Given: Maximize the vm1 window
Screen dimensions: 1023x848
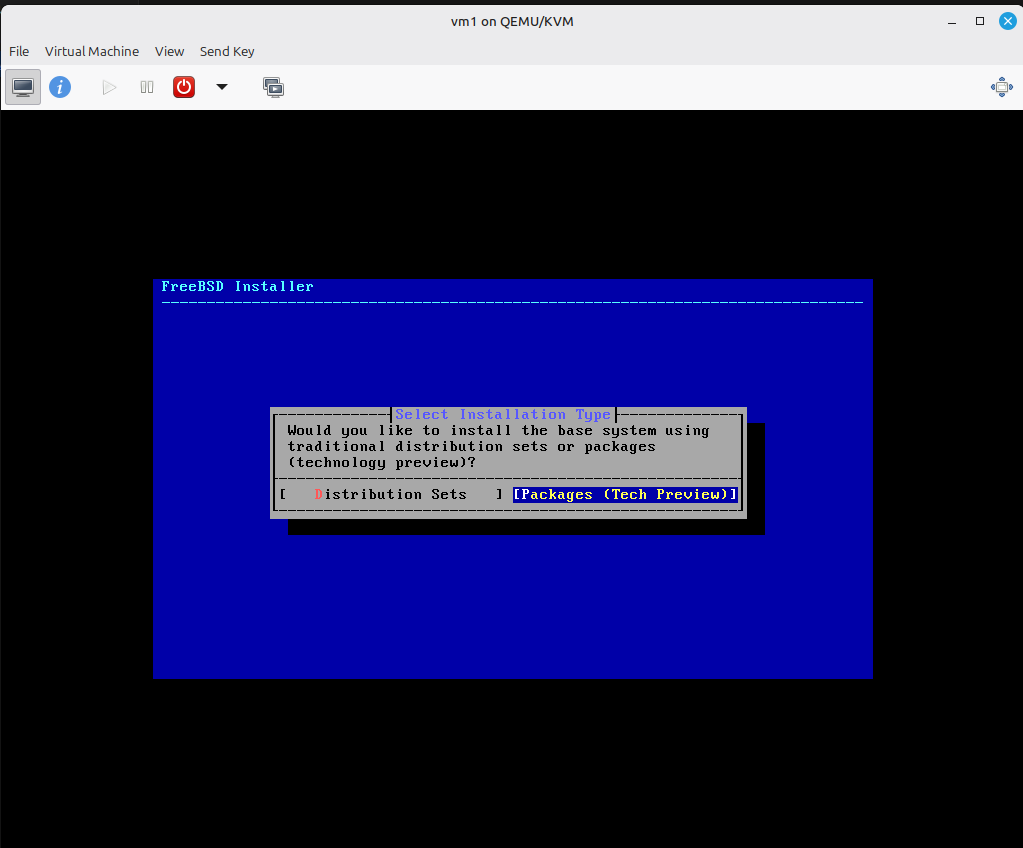Looking at the screenshot, I should (980, 21).
